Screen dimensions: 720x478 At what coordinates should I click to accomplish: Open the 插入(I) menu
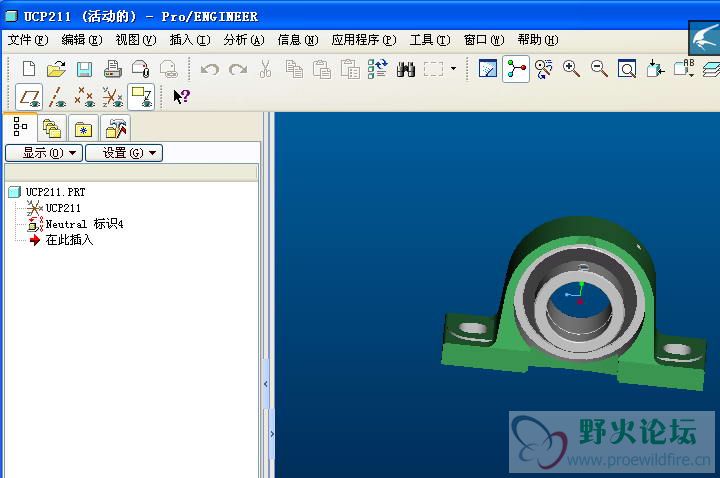(190, 40)
